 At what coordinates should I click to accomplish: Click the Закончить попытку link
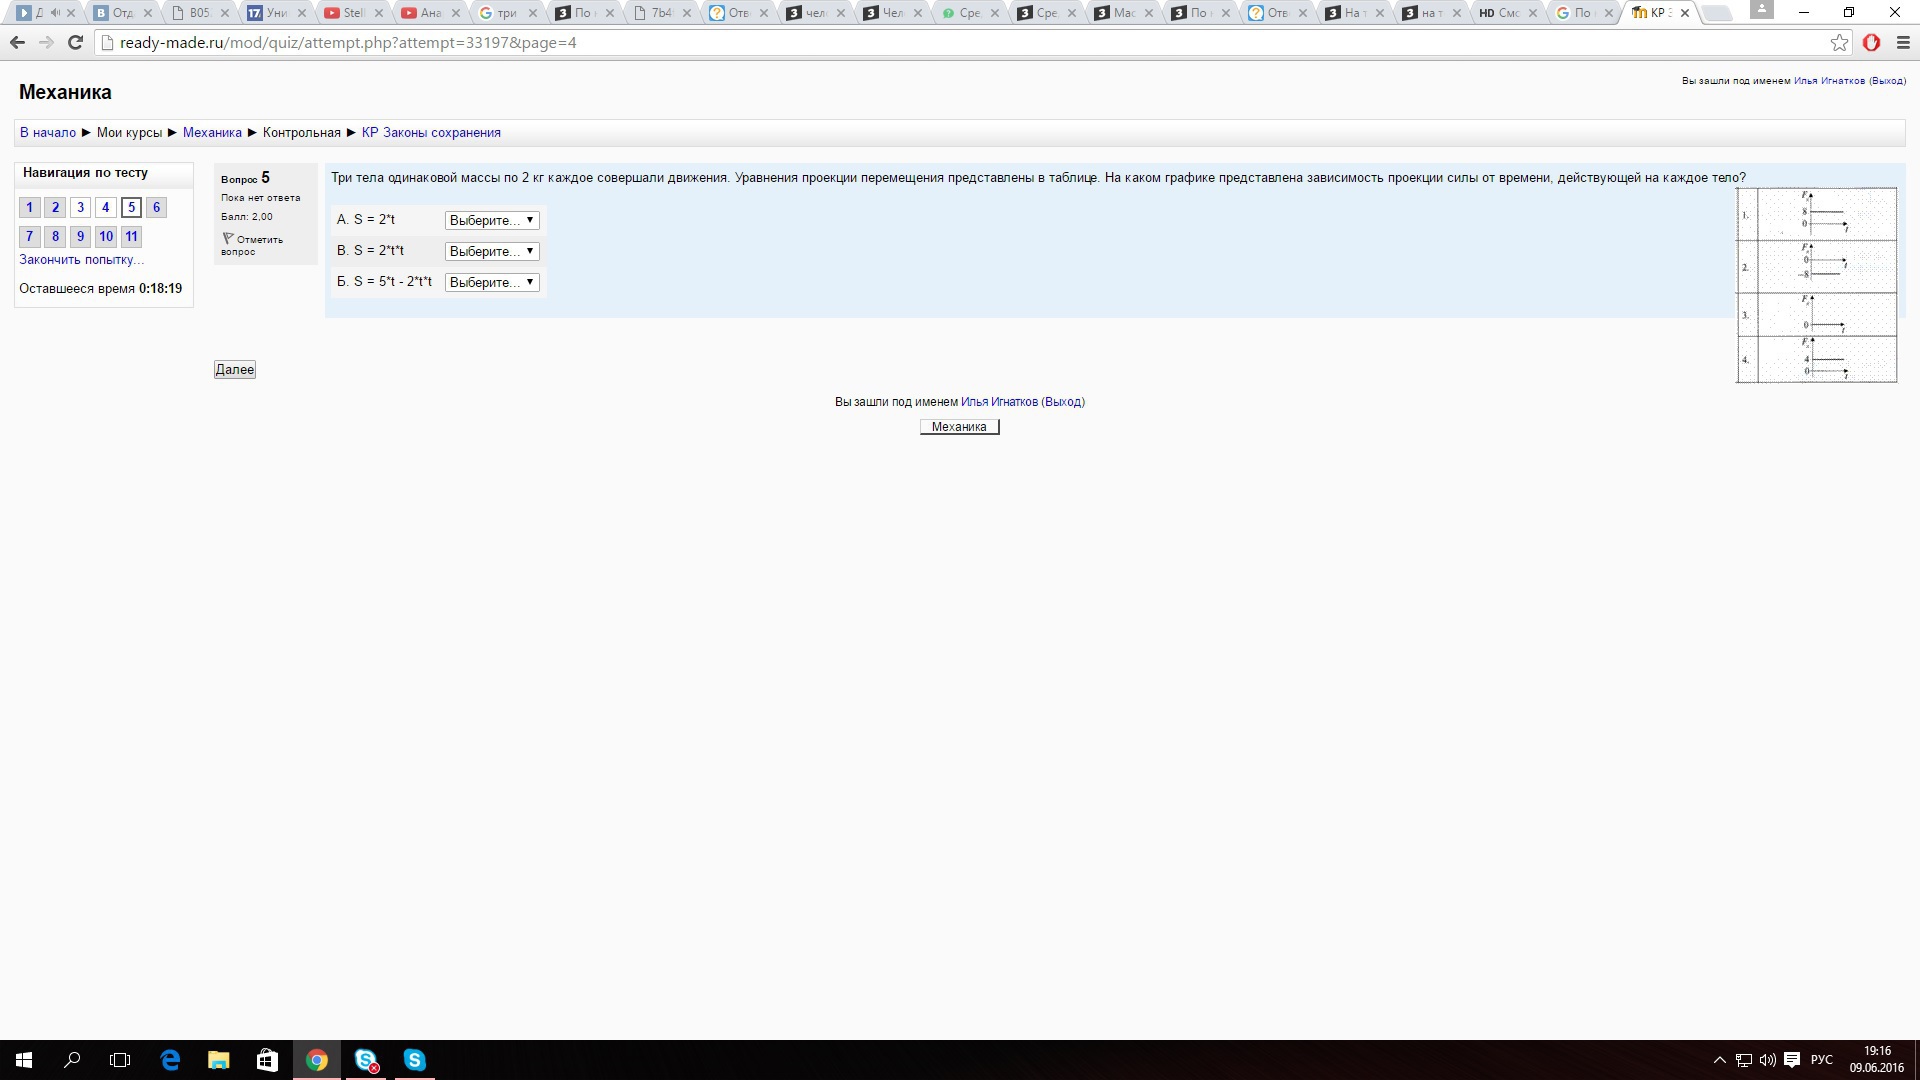point(81,260)
